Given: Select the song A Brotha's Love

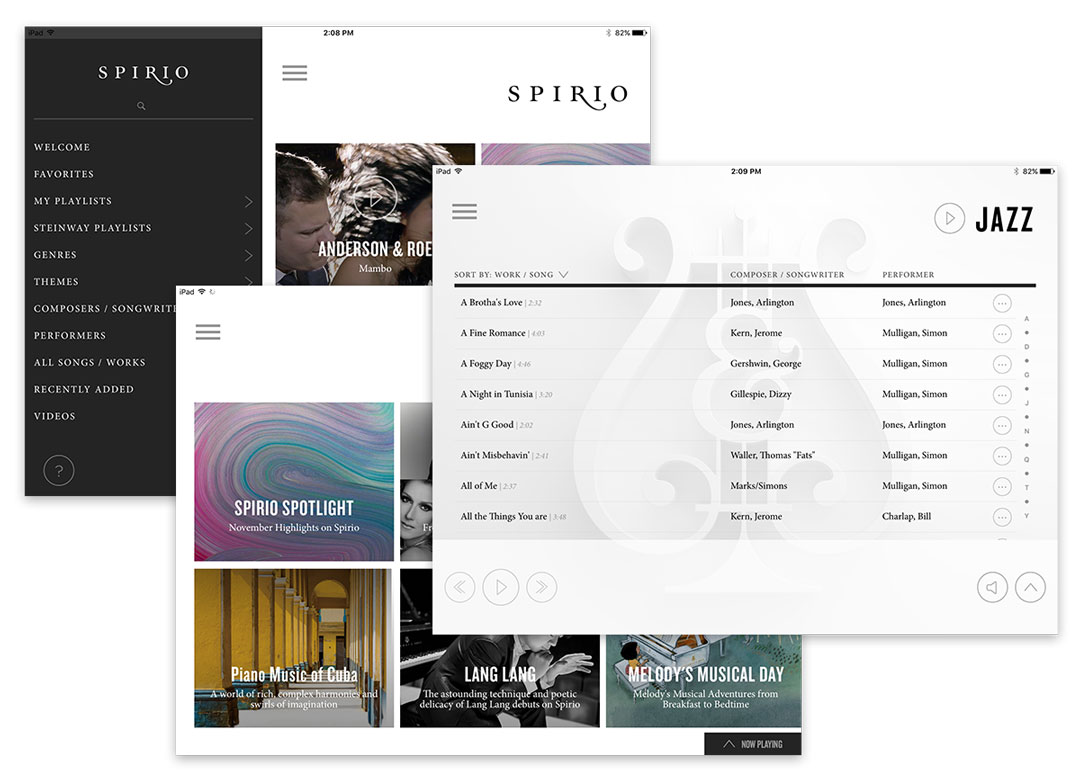Looking at the screenshot, I should click(491, 302).
